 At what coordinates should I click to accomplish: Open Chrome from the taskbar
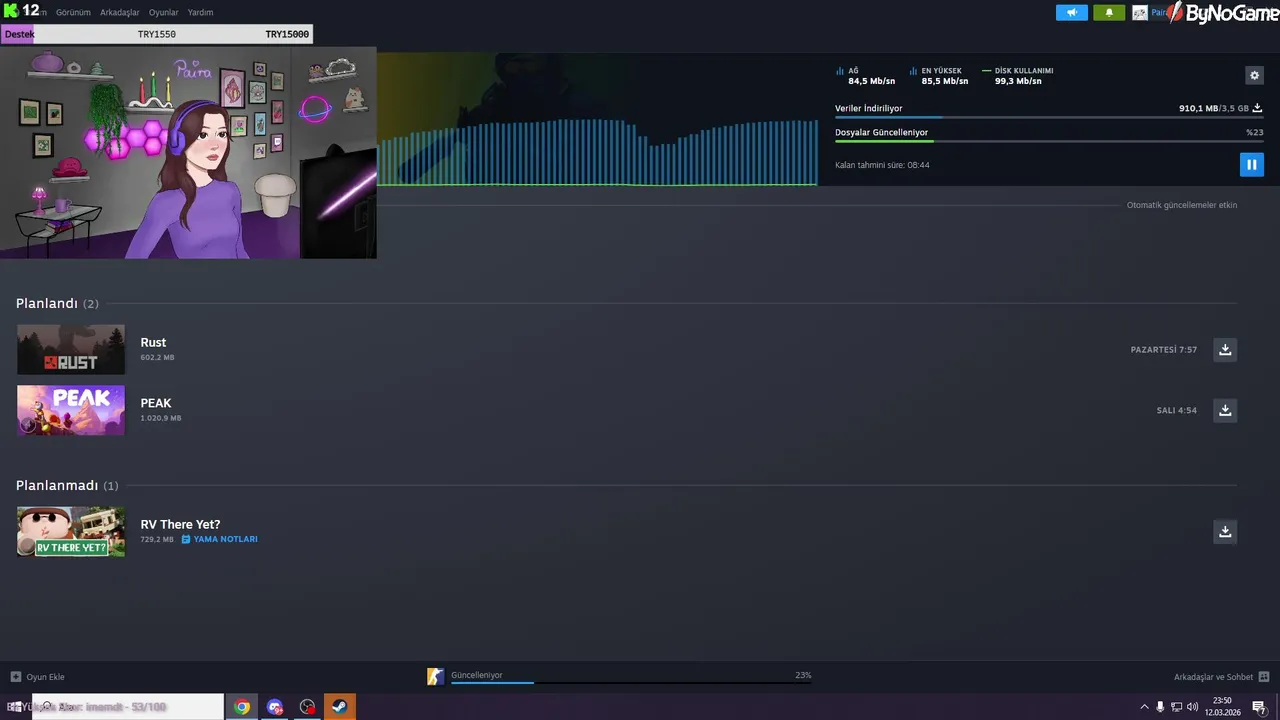click(x=241, y=707)
